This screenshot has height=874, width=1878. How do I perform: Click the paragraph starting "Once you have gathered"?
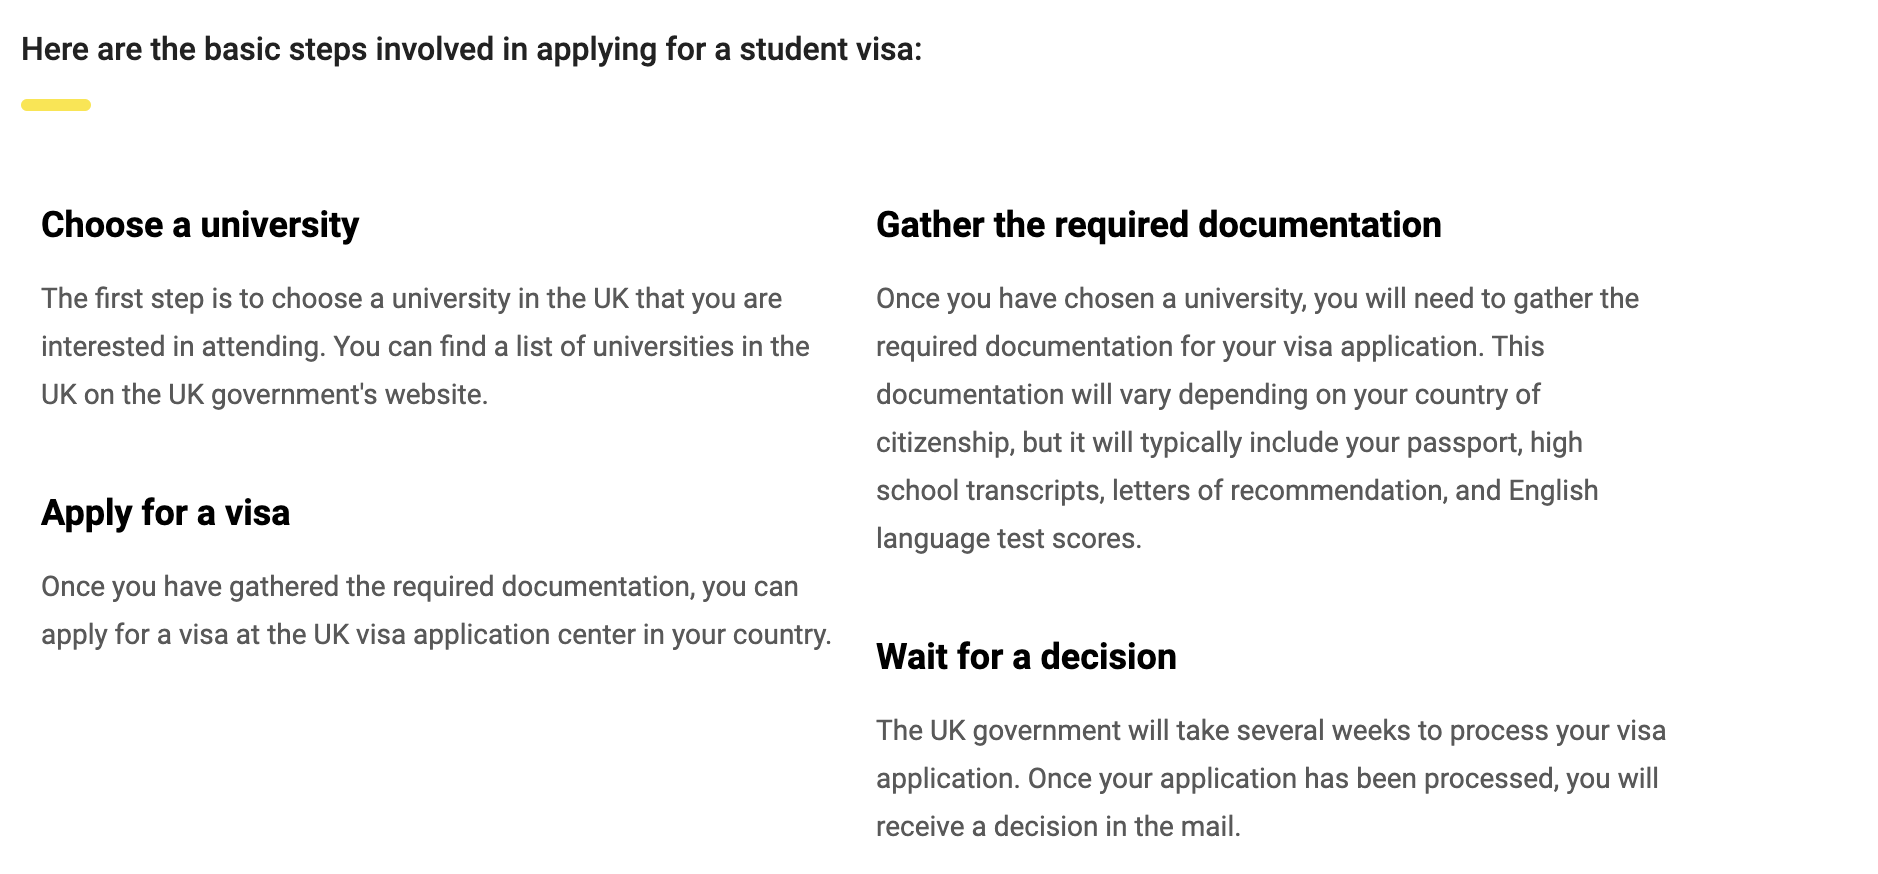tap(435, 610)
